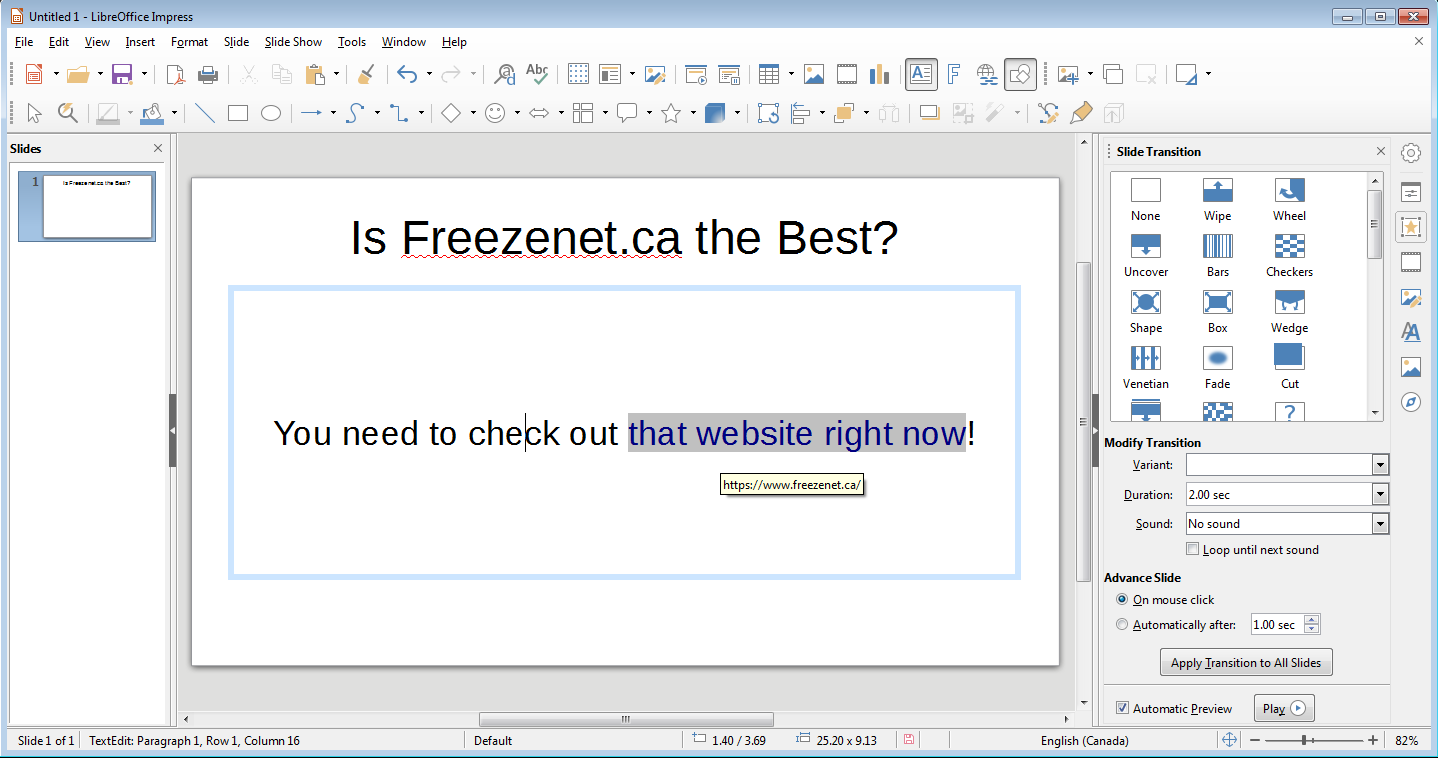The image size is (1438, 758).
Task: Open sidebar Gallery deck icon
Action: pyautogui.click(x=1411, y=367)
